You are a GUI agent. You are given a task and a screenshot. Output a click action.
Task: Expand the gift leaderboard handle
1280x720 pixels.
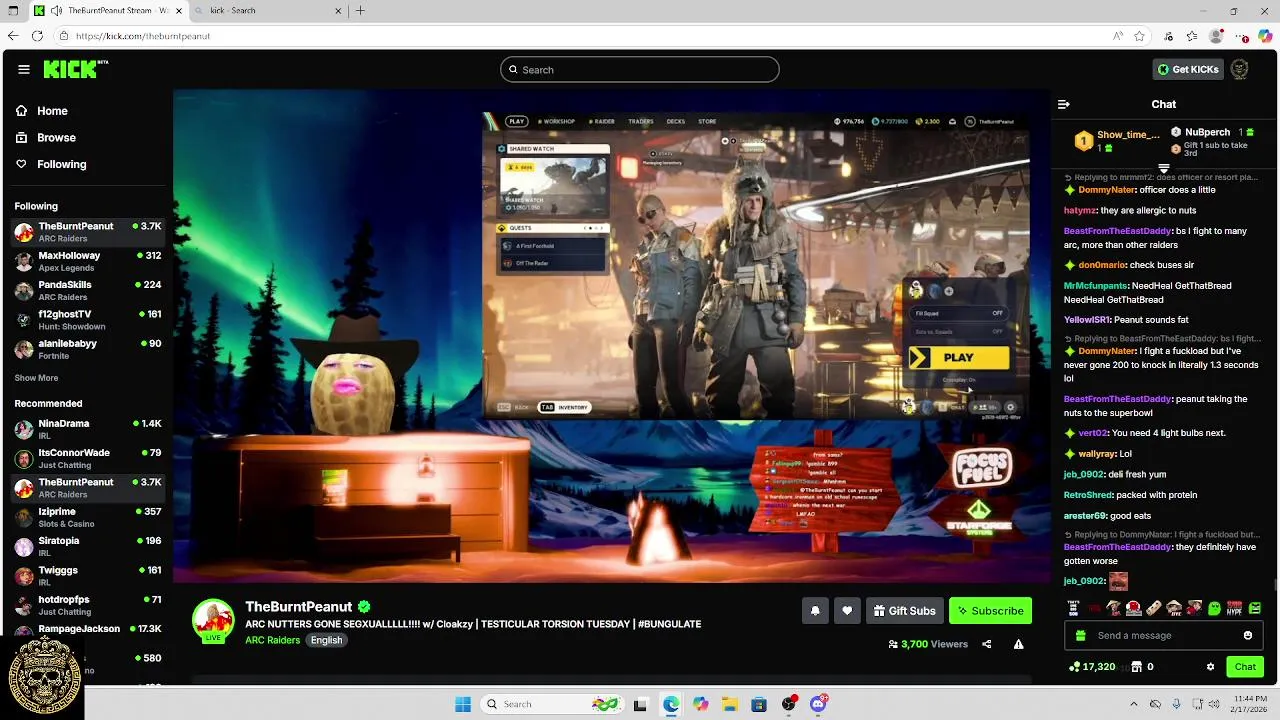1164,169
